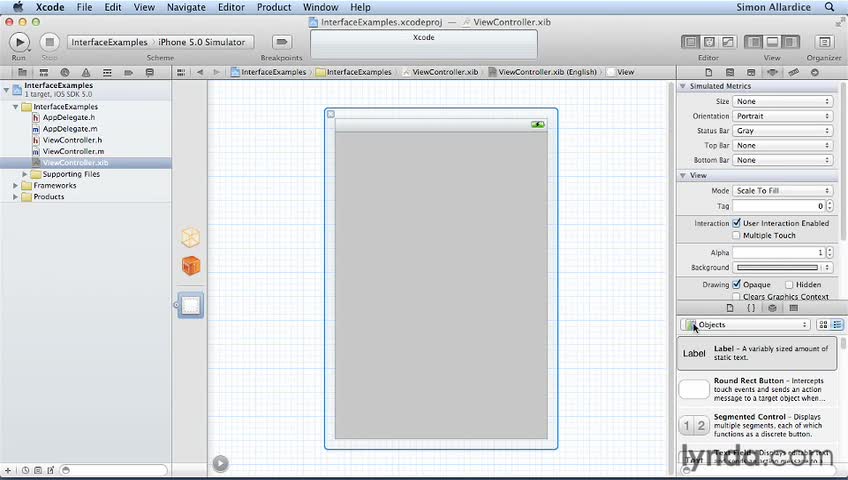The image size is (848, 480).
Task: Open the Xcode application menu
Action: [50, 7]
